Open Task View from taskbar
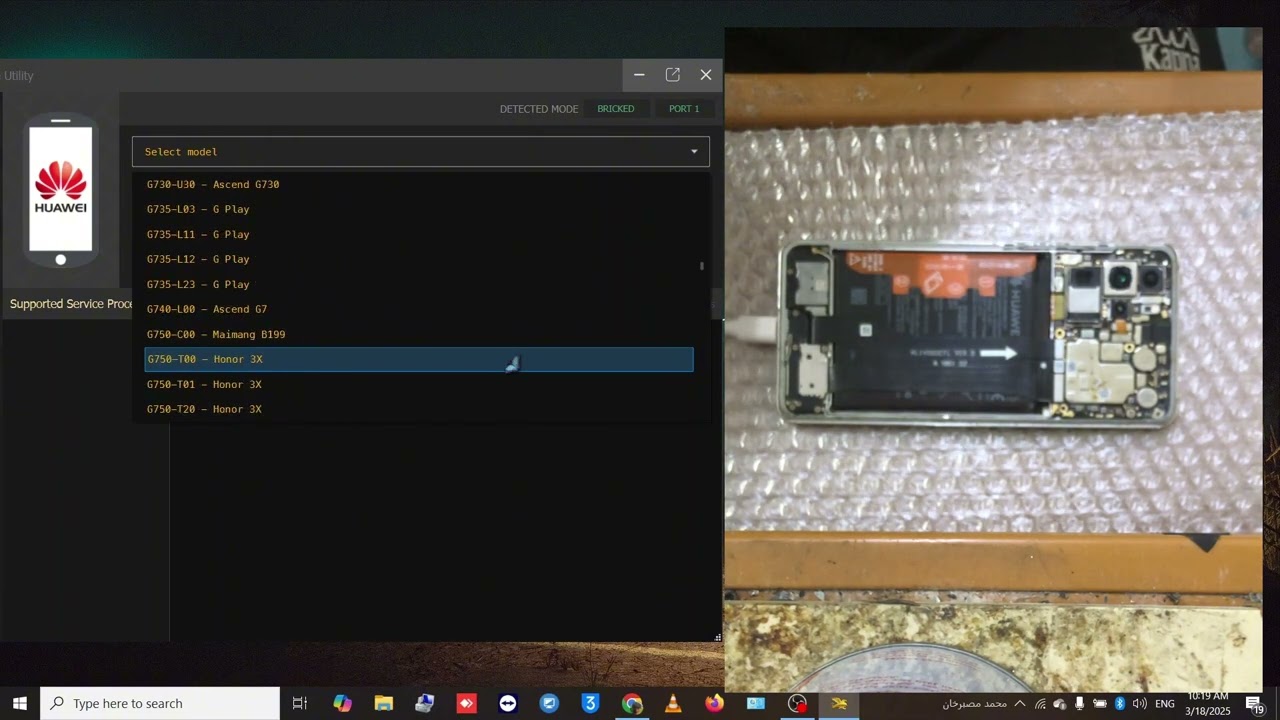Screen dimensions: 1280x720 tap(299, 703)
